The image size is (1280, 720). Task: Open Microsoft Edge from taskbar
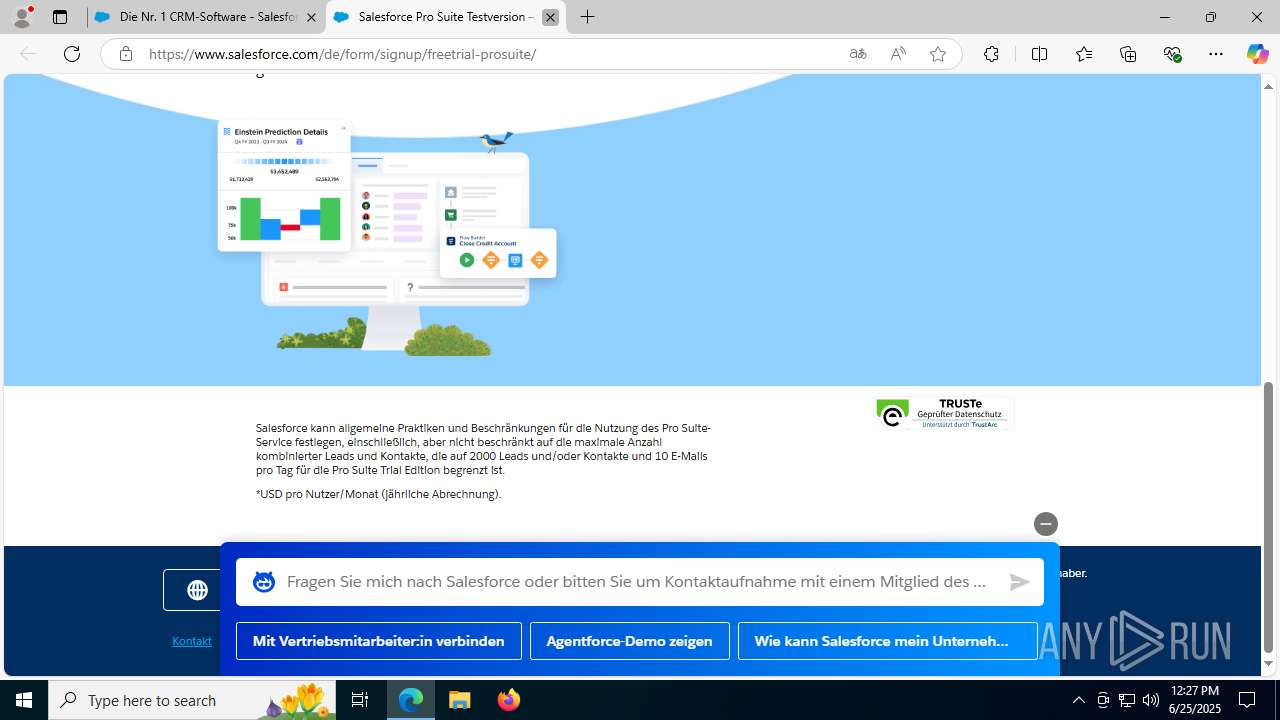pos(411,700)
